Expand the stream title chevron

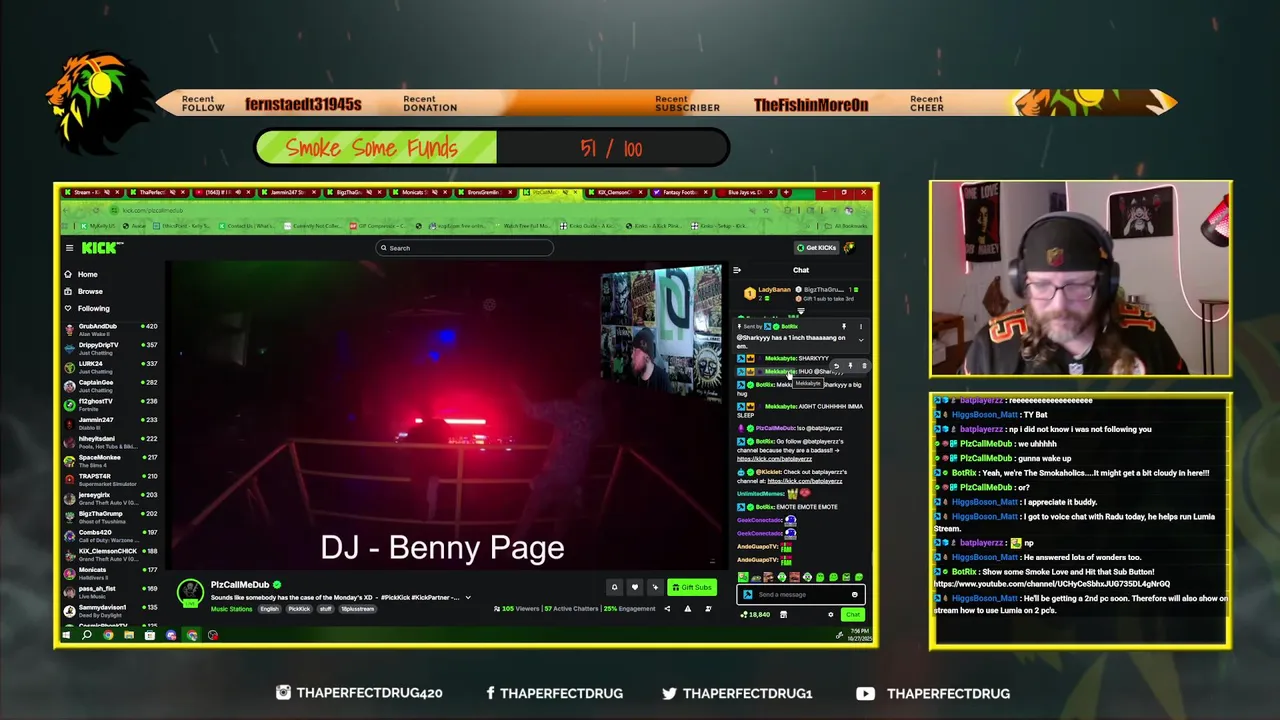(467, 597)
